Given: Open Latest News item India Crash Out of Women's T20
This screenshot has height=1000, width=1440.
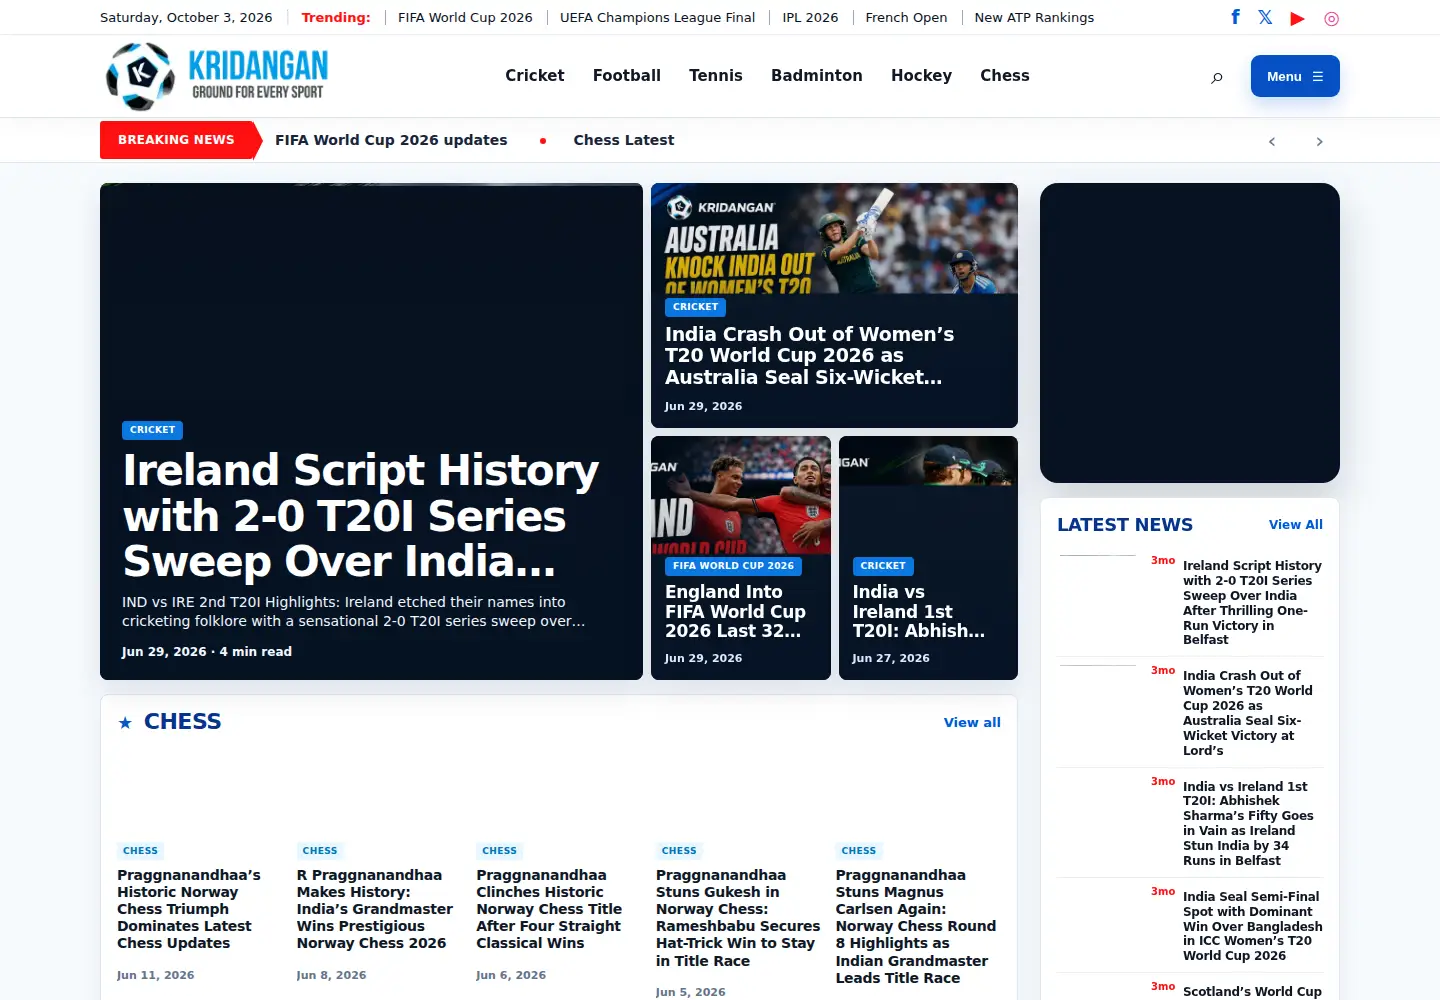Looking at the screenshot, I should (x=1247, y=713).
